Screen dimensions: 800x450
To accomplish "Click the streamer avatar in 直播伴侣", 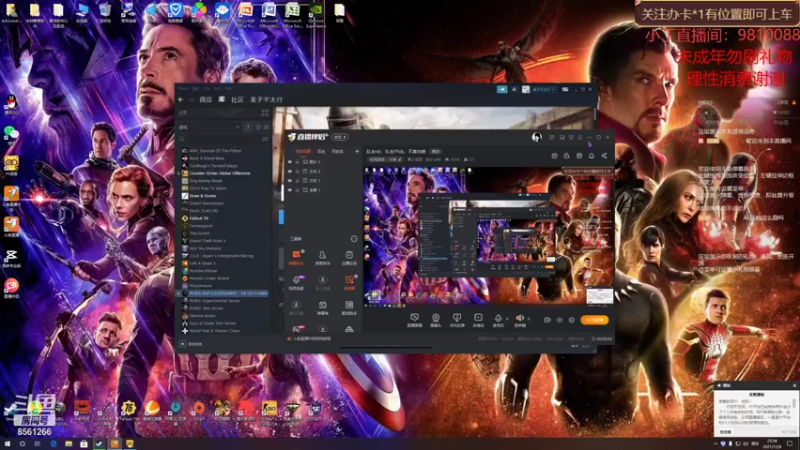I will coord(536,137).
